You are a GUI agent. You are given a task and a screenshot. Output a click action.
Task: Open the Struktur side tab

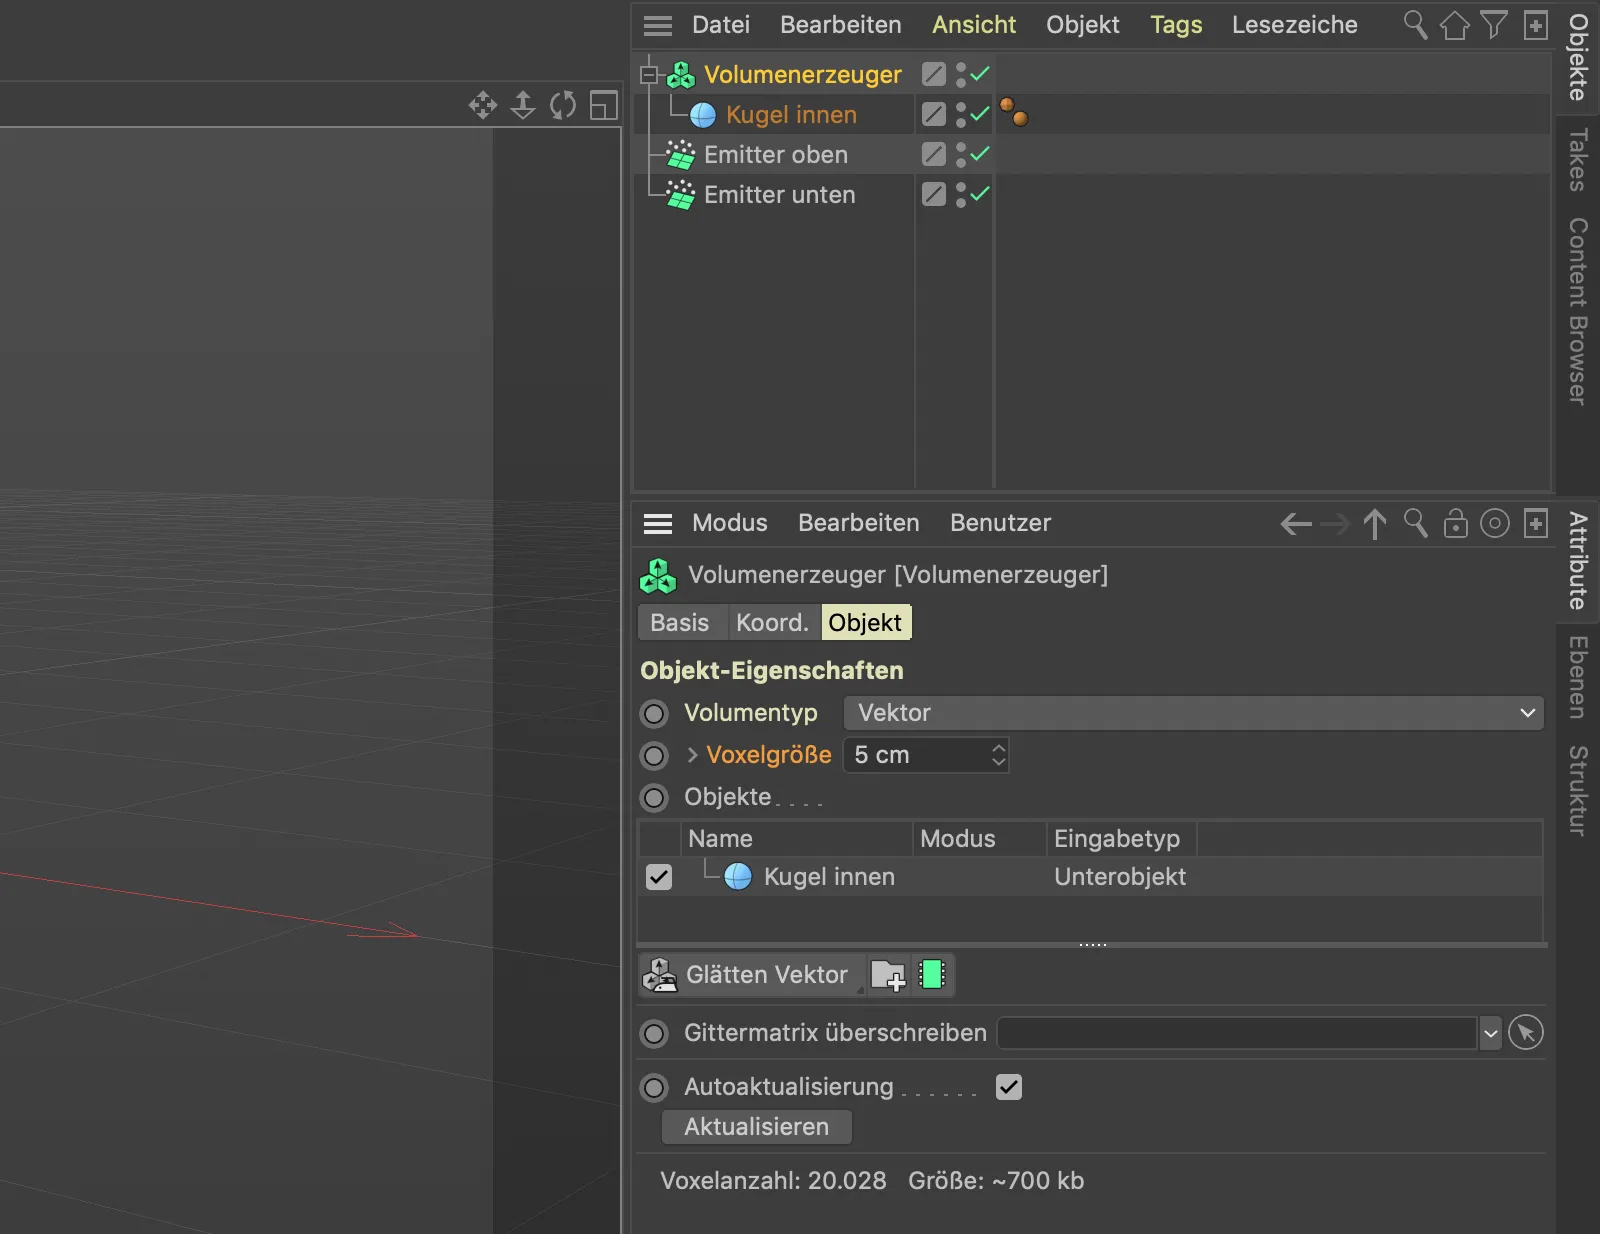(x=1578, y=790)
